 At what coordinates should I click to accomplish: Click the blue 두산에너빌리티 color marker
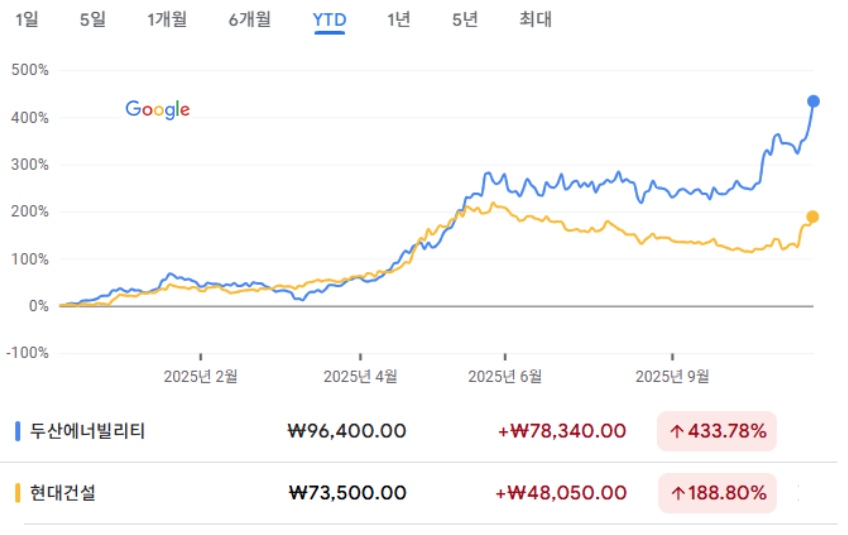(x=18, y=432)
